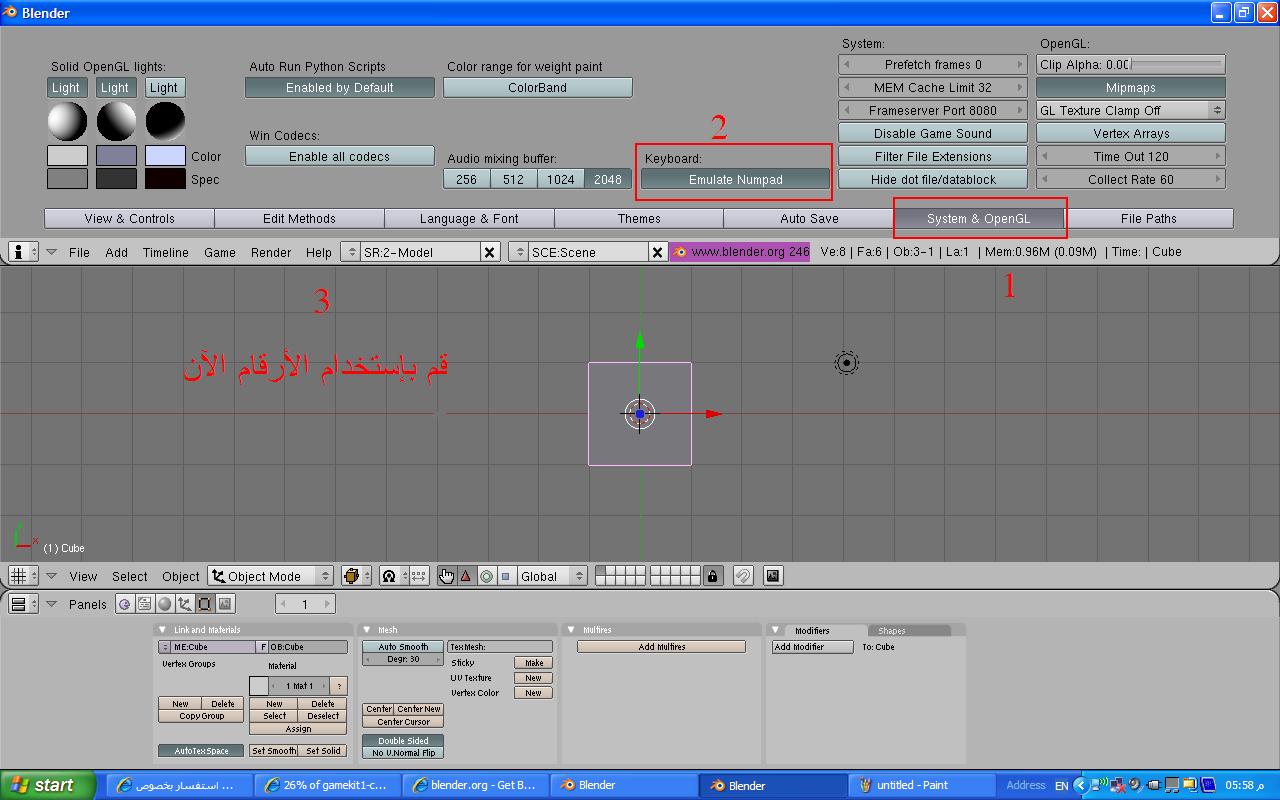
Task: Click the Add Multires button
Action: click(x=661, y=647)
